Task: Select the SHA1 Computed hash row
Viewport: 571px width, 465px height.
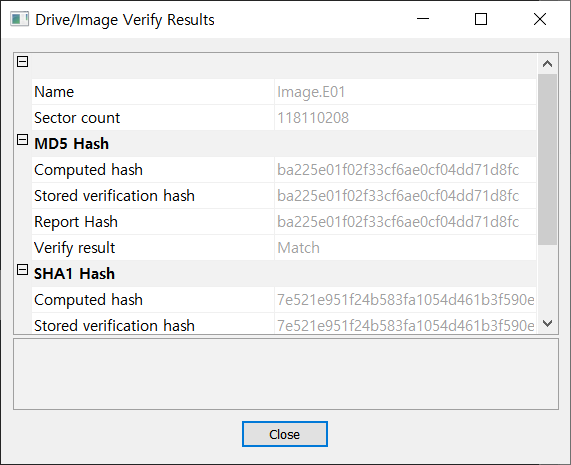Action: 284,300
